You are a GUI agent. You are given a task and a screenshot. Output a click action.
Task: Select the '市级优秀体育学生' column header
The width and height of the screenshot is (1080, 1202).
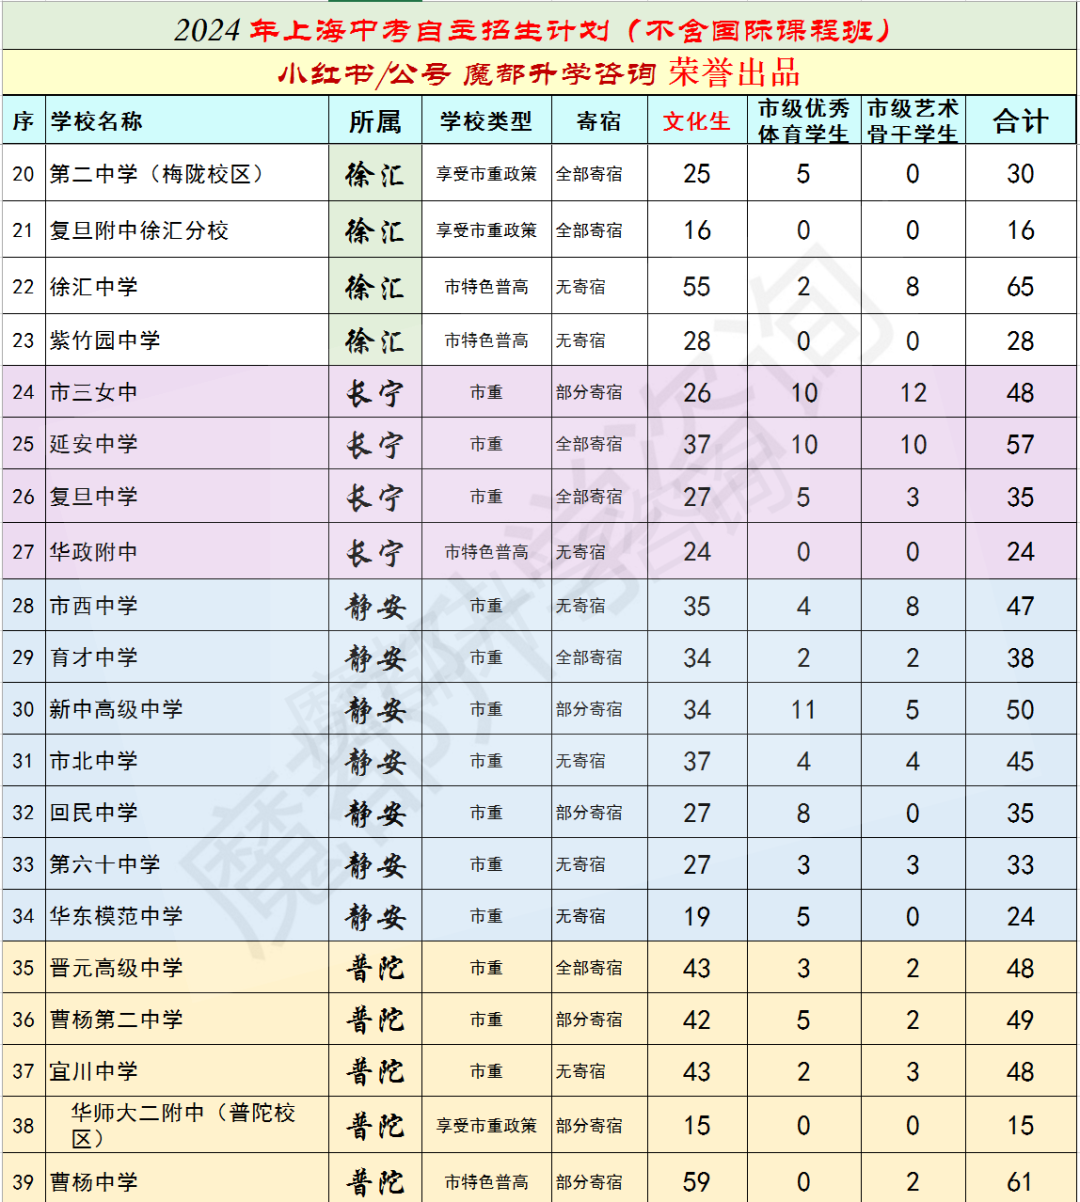tap(803, 121)
